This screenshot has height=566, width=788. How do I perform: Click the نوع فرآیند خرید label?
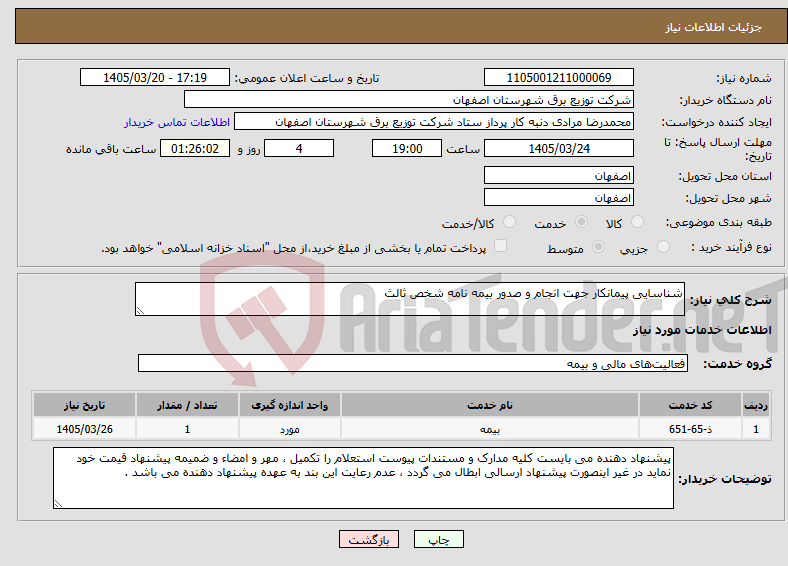click(731, 247)
